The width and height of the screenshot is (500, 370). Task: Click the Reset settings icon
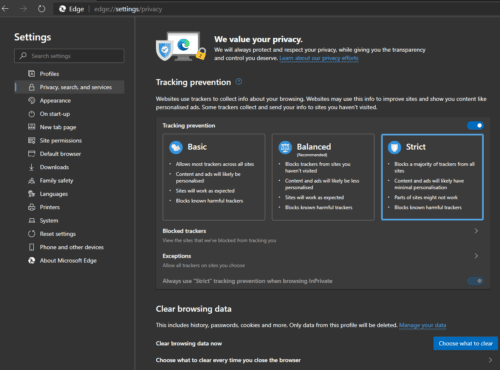(x=31, y=234)
